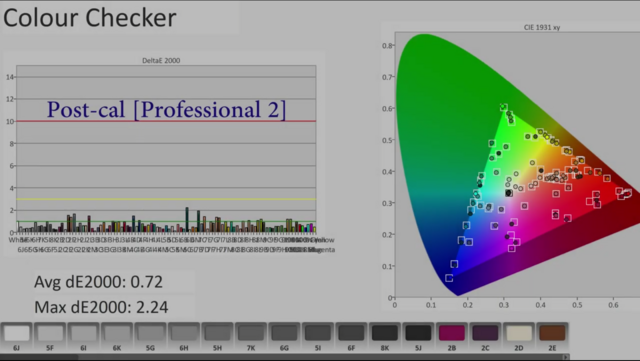Select the 6K colour swatch
Image resolution: width=640 pixels, height=361 pixels.
117,333
